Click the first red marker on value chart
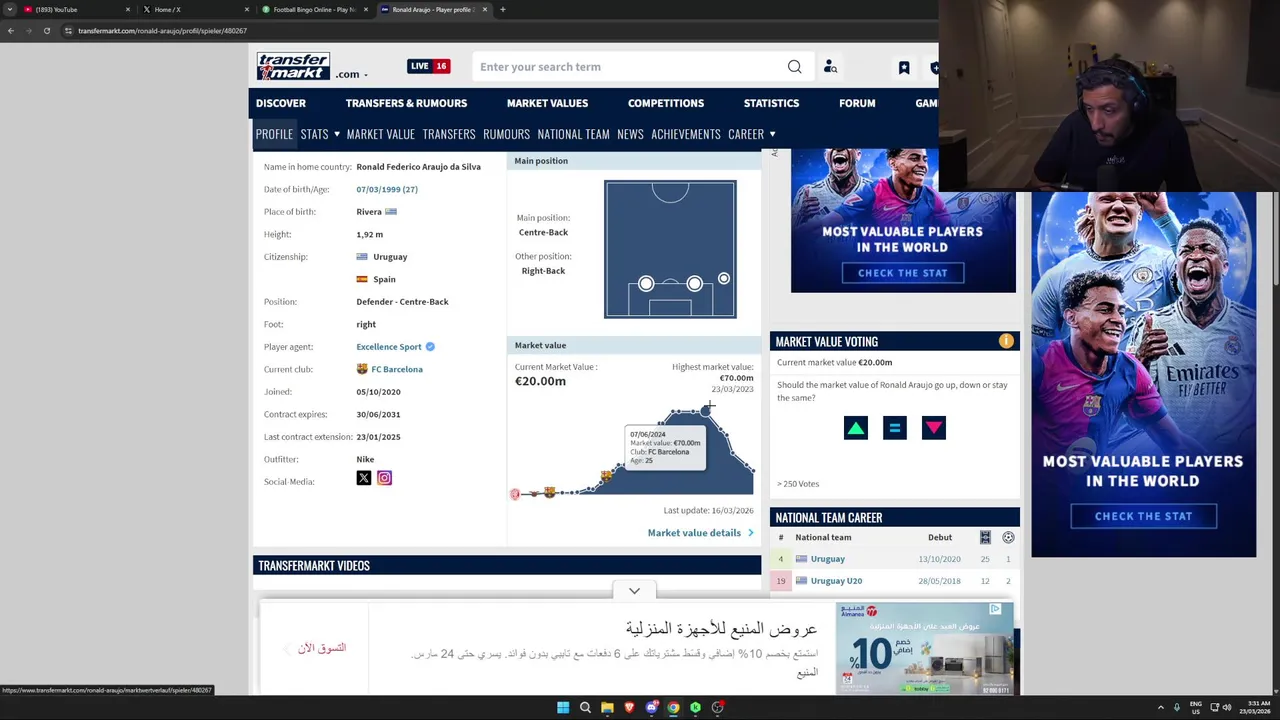Screen dimensions: 1280x720 pos(515,494)
